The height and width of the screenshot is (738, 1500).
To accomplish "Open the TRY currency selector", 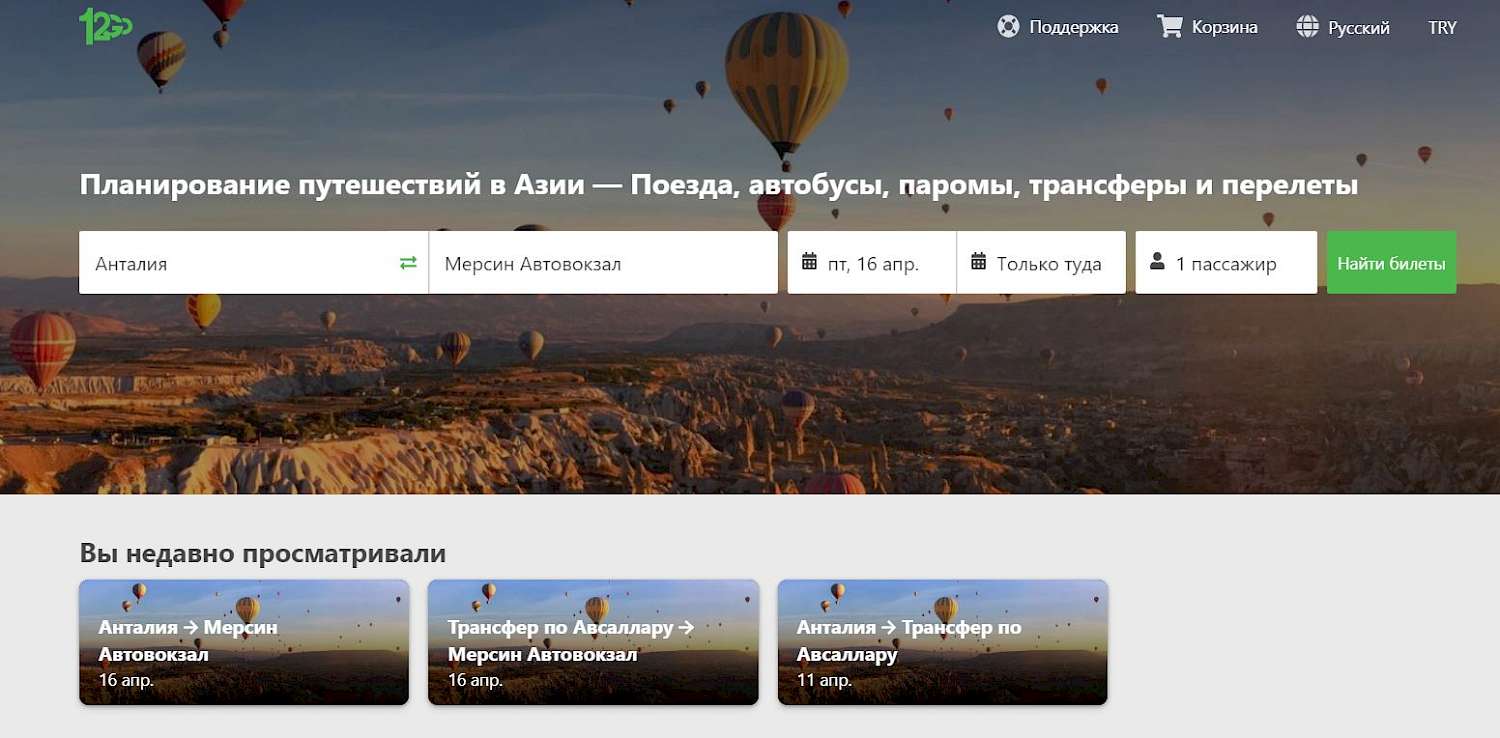I will 1442,28.
